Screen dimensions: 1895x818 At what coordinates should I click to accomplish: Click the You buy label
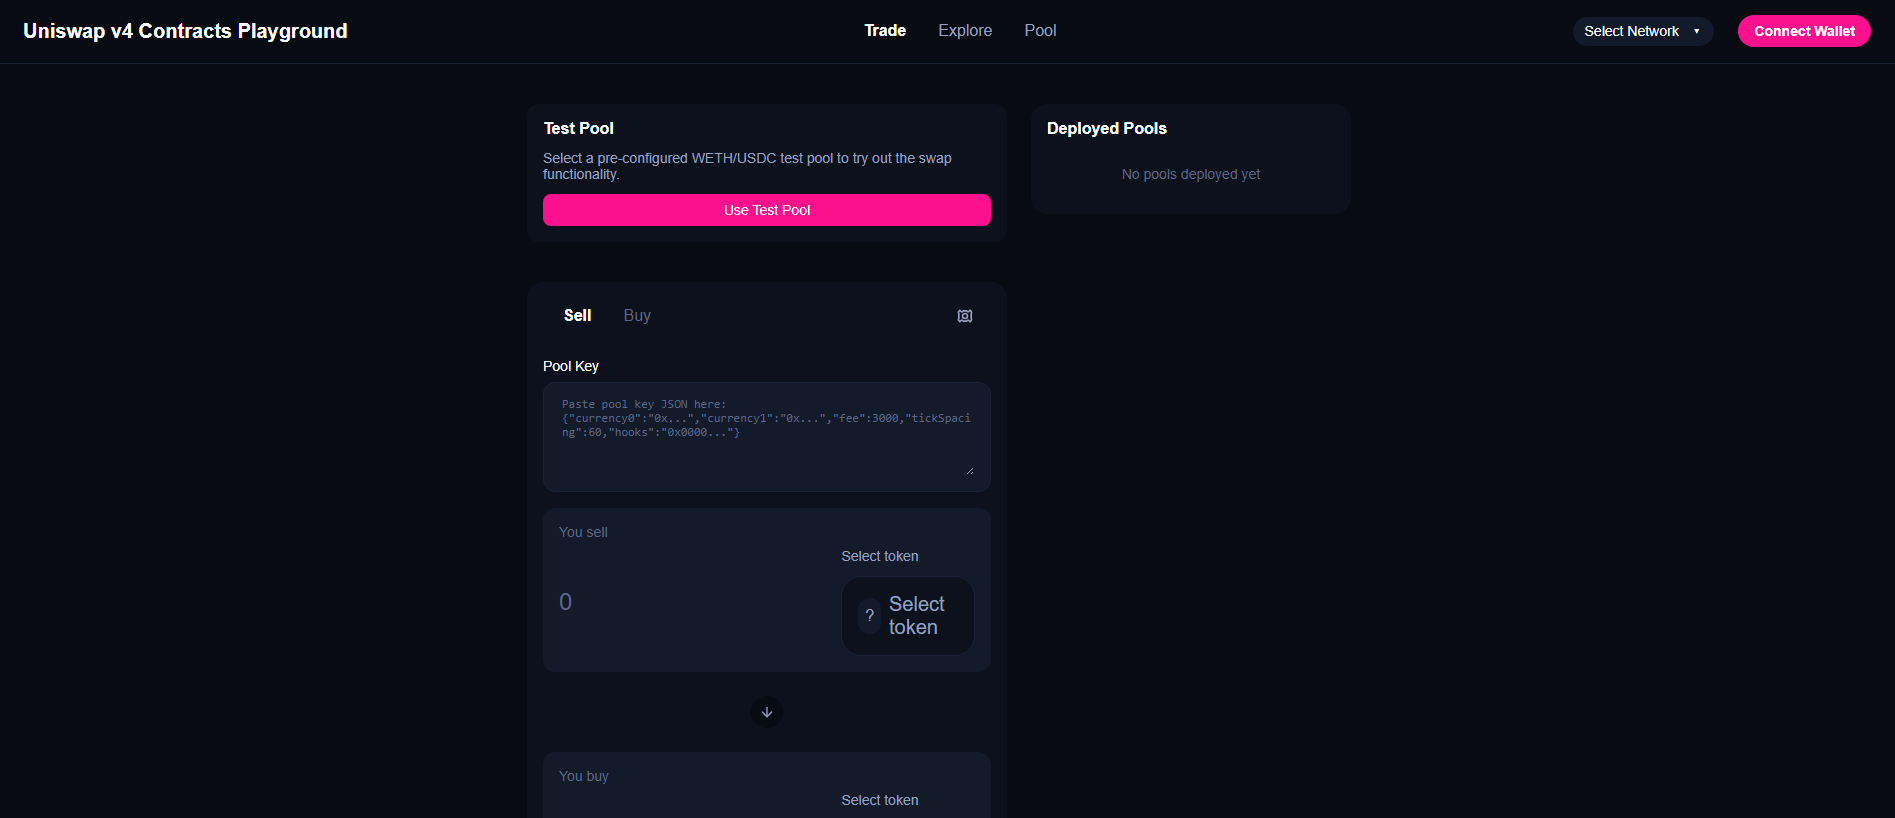[x=584, y=776]
